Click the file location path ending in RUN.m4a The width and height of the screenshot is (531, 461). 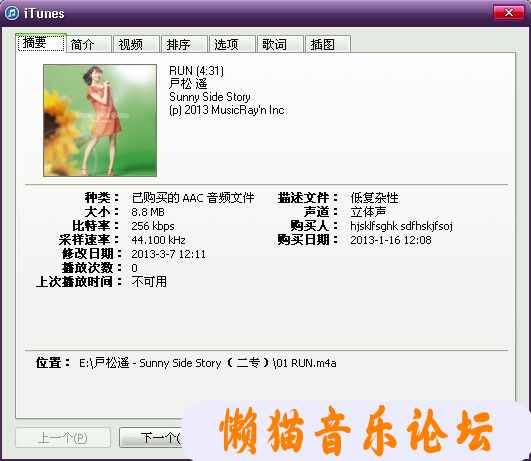click(x=208, y=363)
